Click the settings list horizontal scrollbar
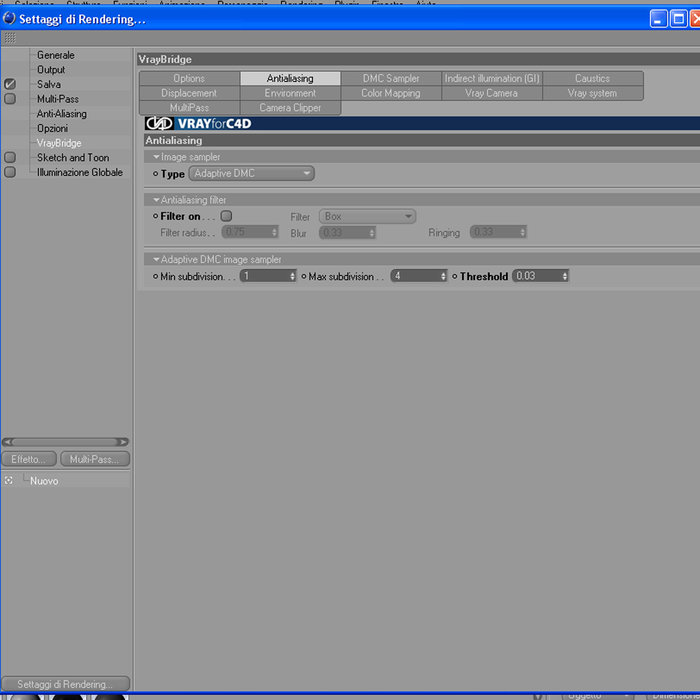700x700 pixels. (65, 442)
